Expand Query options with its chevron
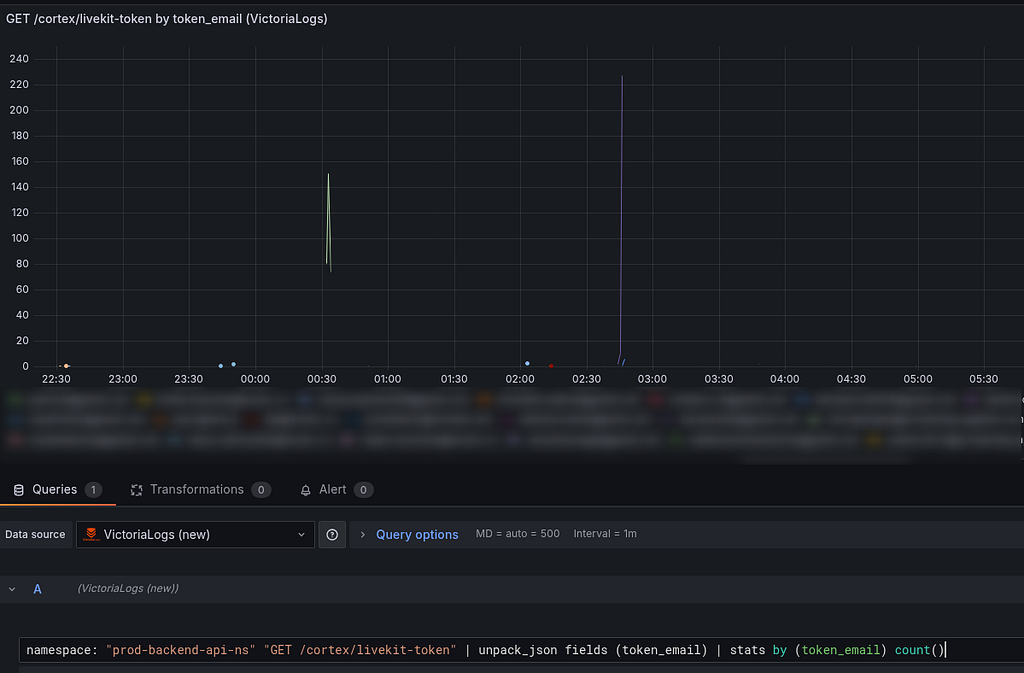Viewport: 1024px width, 673px height. [362, 535]
